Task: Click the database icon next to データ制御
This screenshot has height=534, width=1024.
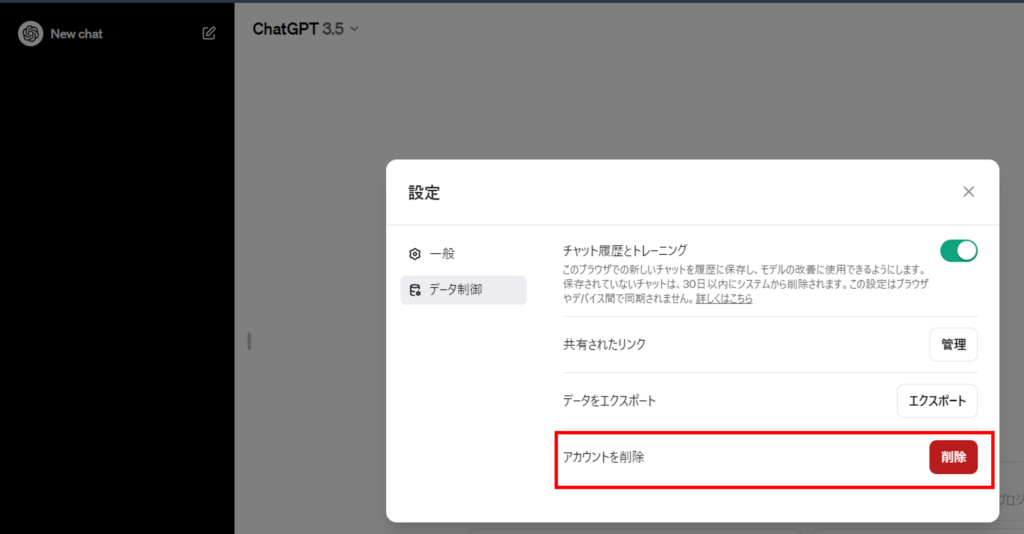Action: (x=415, y=290)
